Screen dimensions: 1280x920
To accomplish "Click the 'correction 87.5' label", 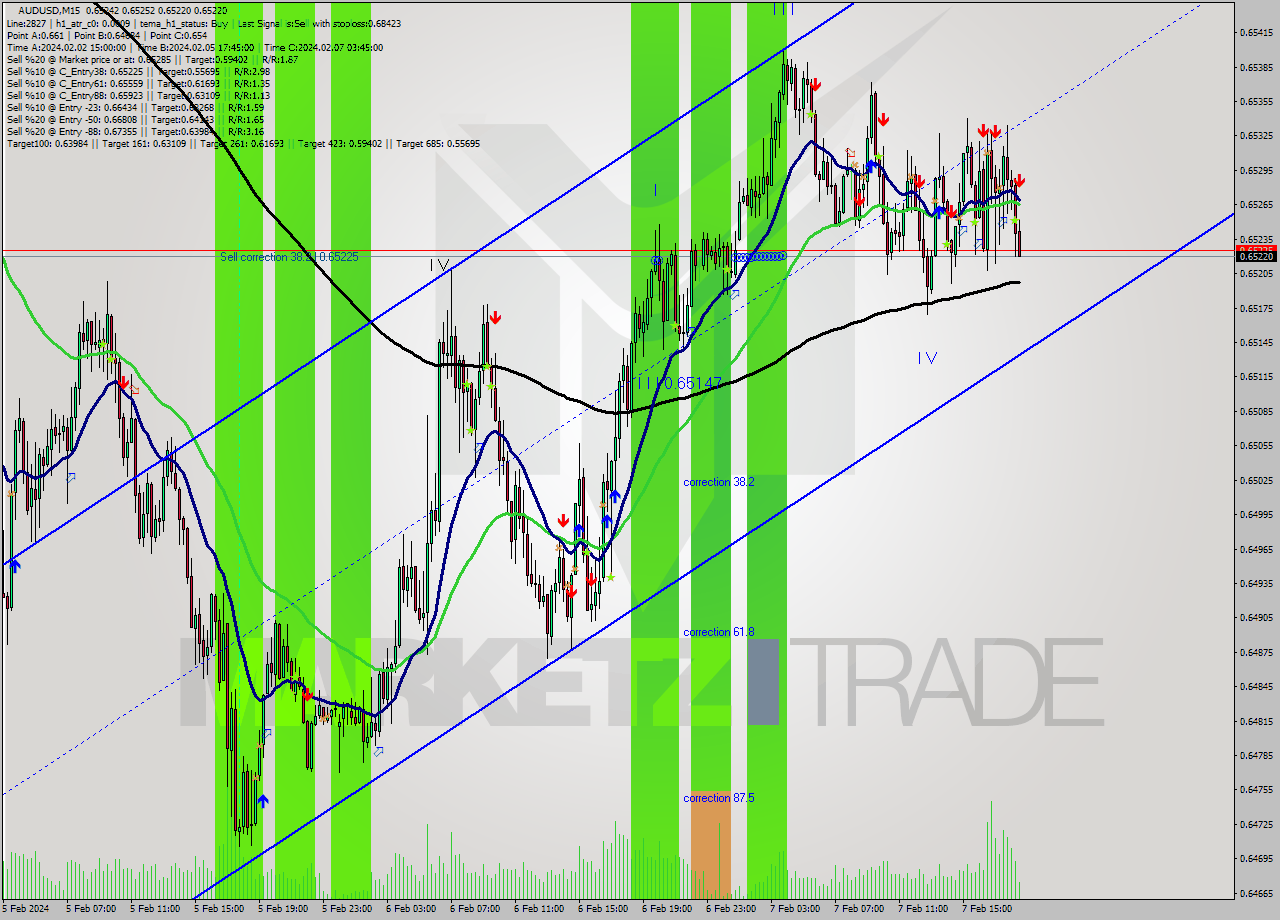I will coord(718,798).
